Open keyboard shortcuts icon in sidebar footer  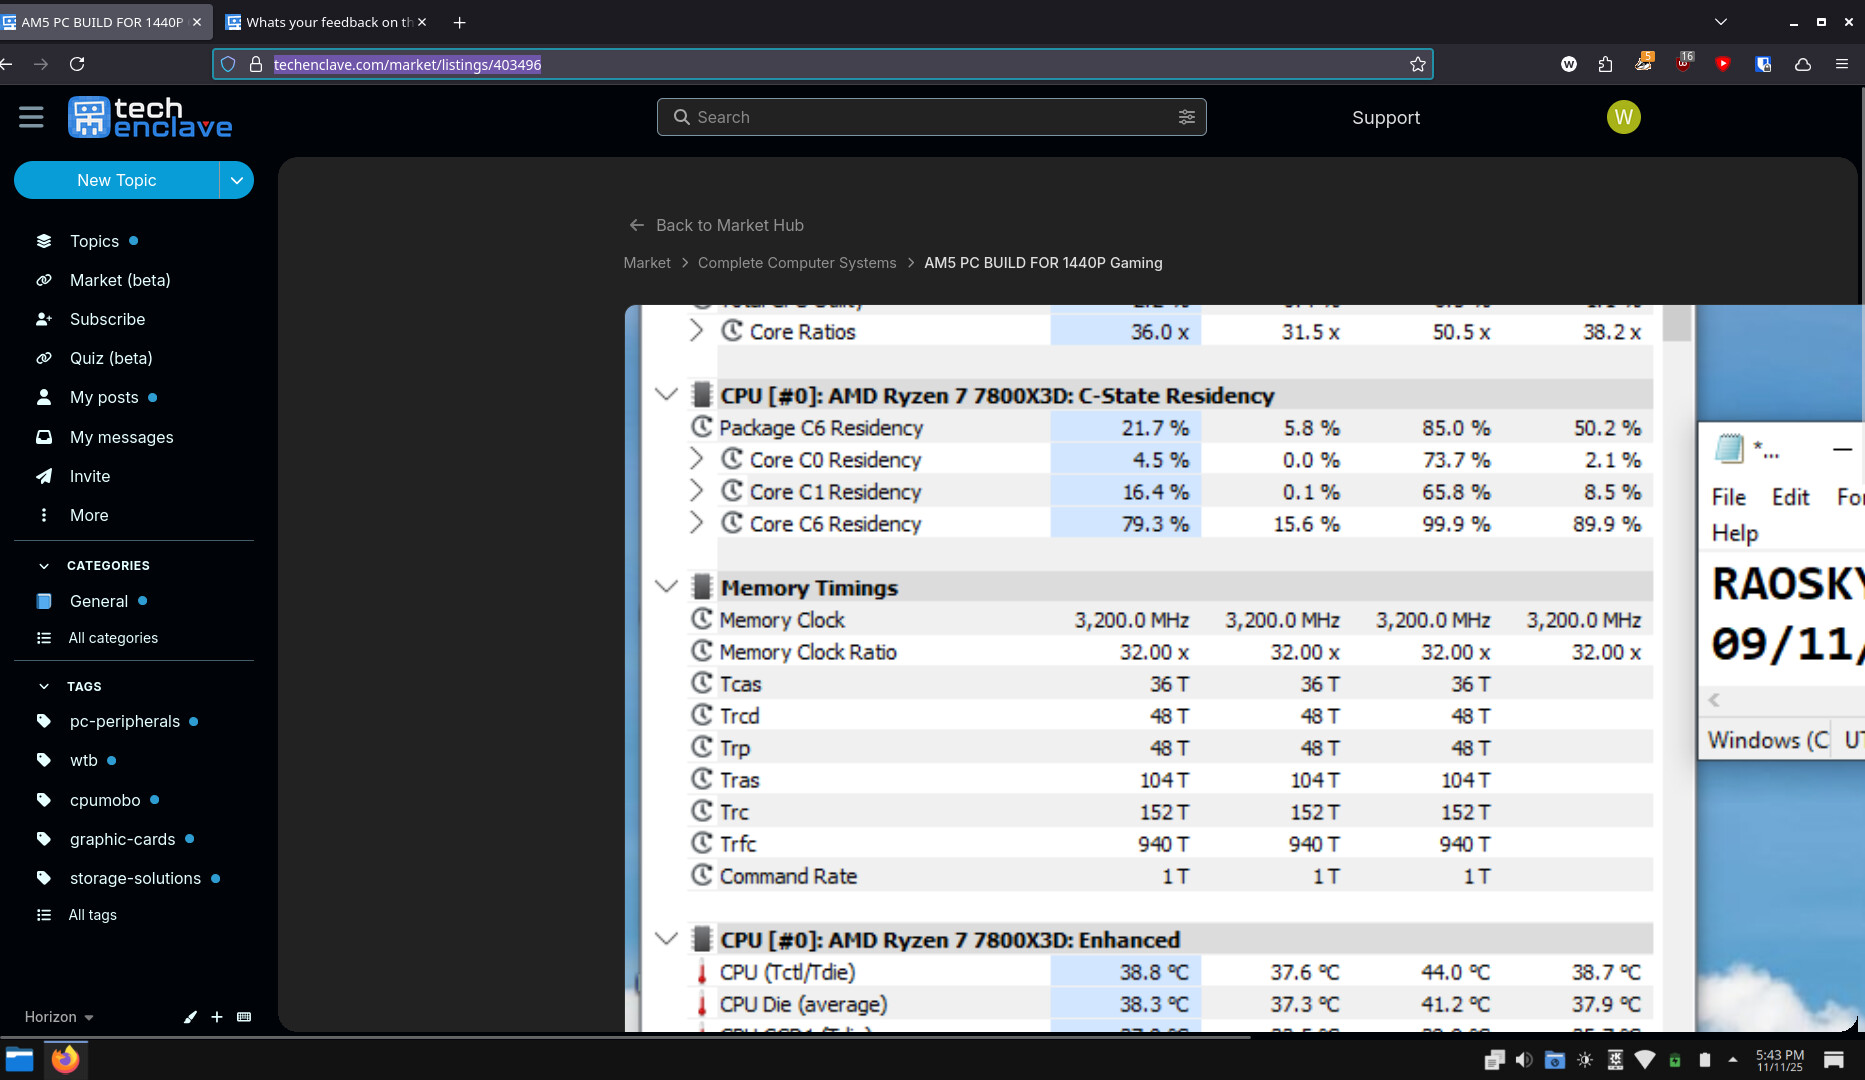click(244, 1017)
